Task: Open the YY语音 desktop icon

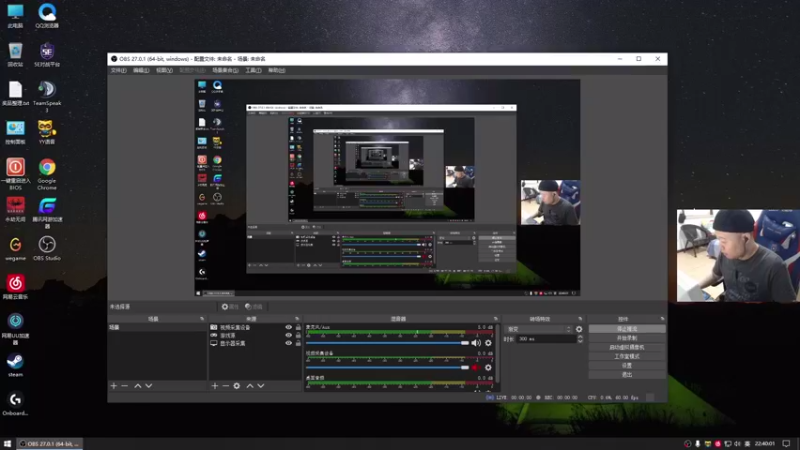Action: [46, 132]
